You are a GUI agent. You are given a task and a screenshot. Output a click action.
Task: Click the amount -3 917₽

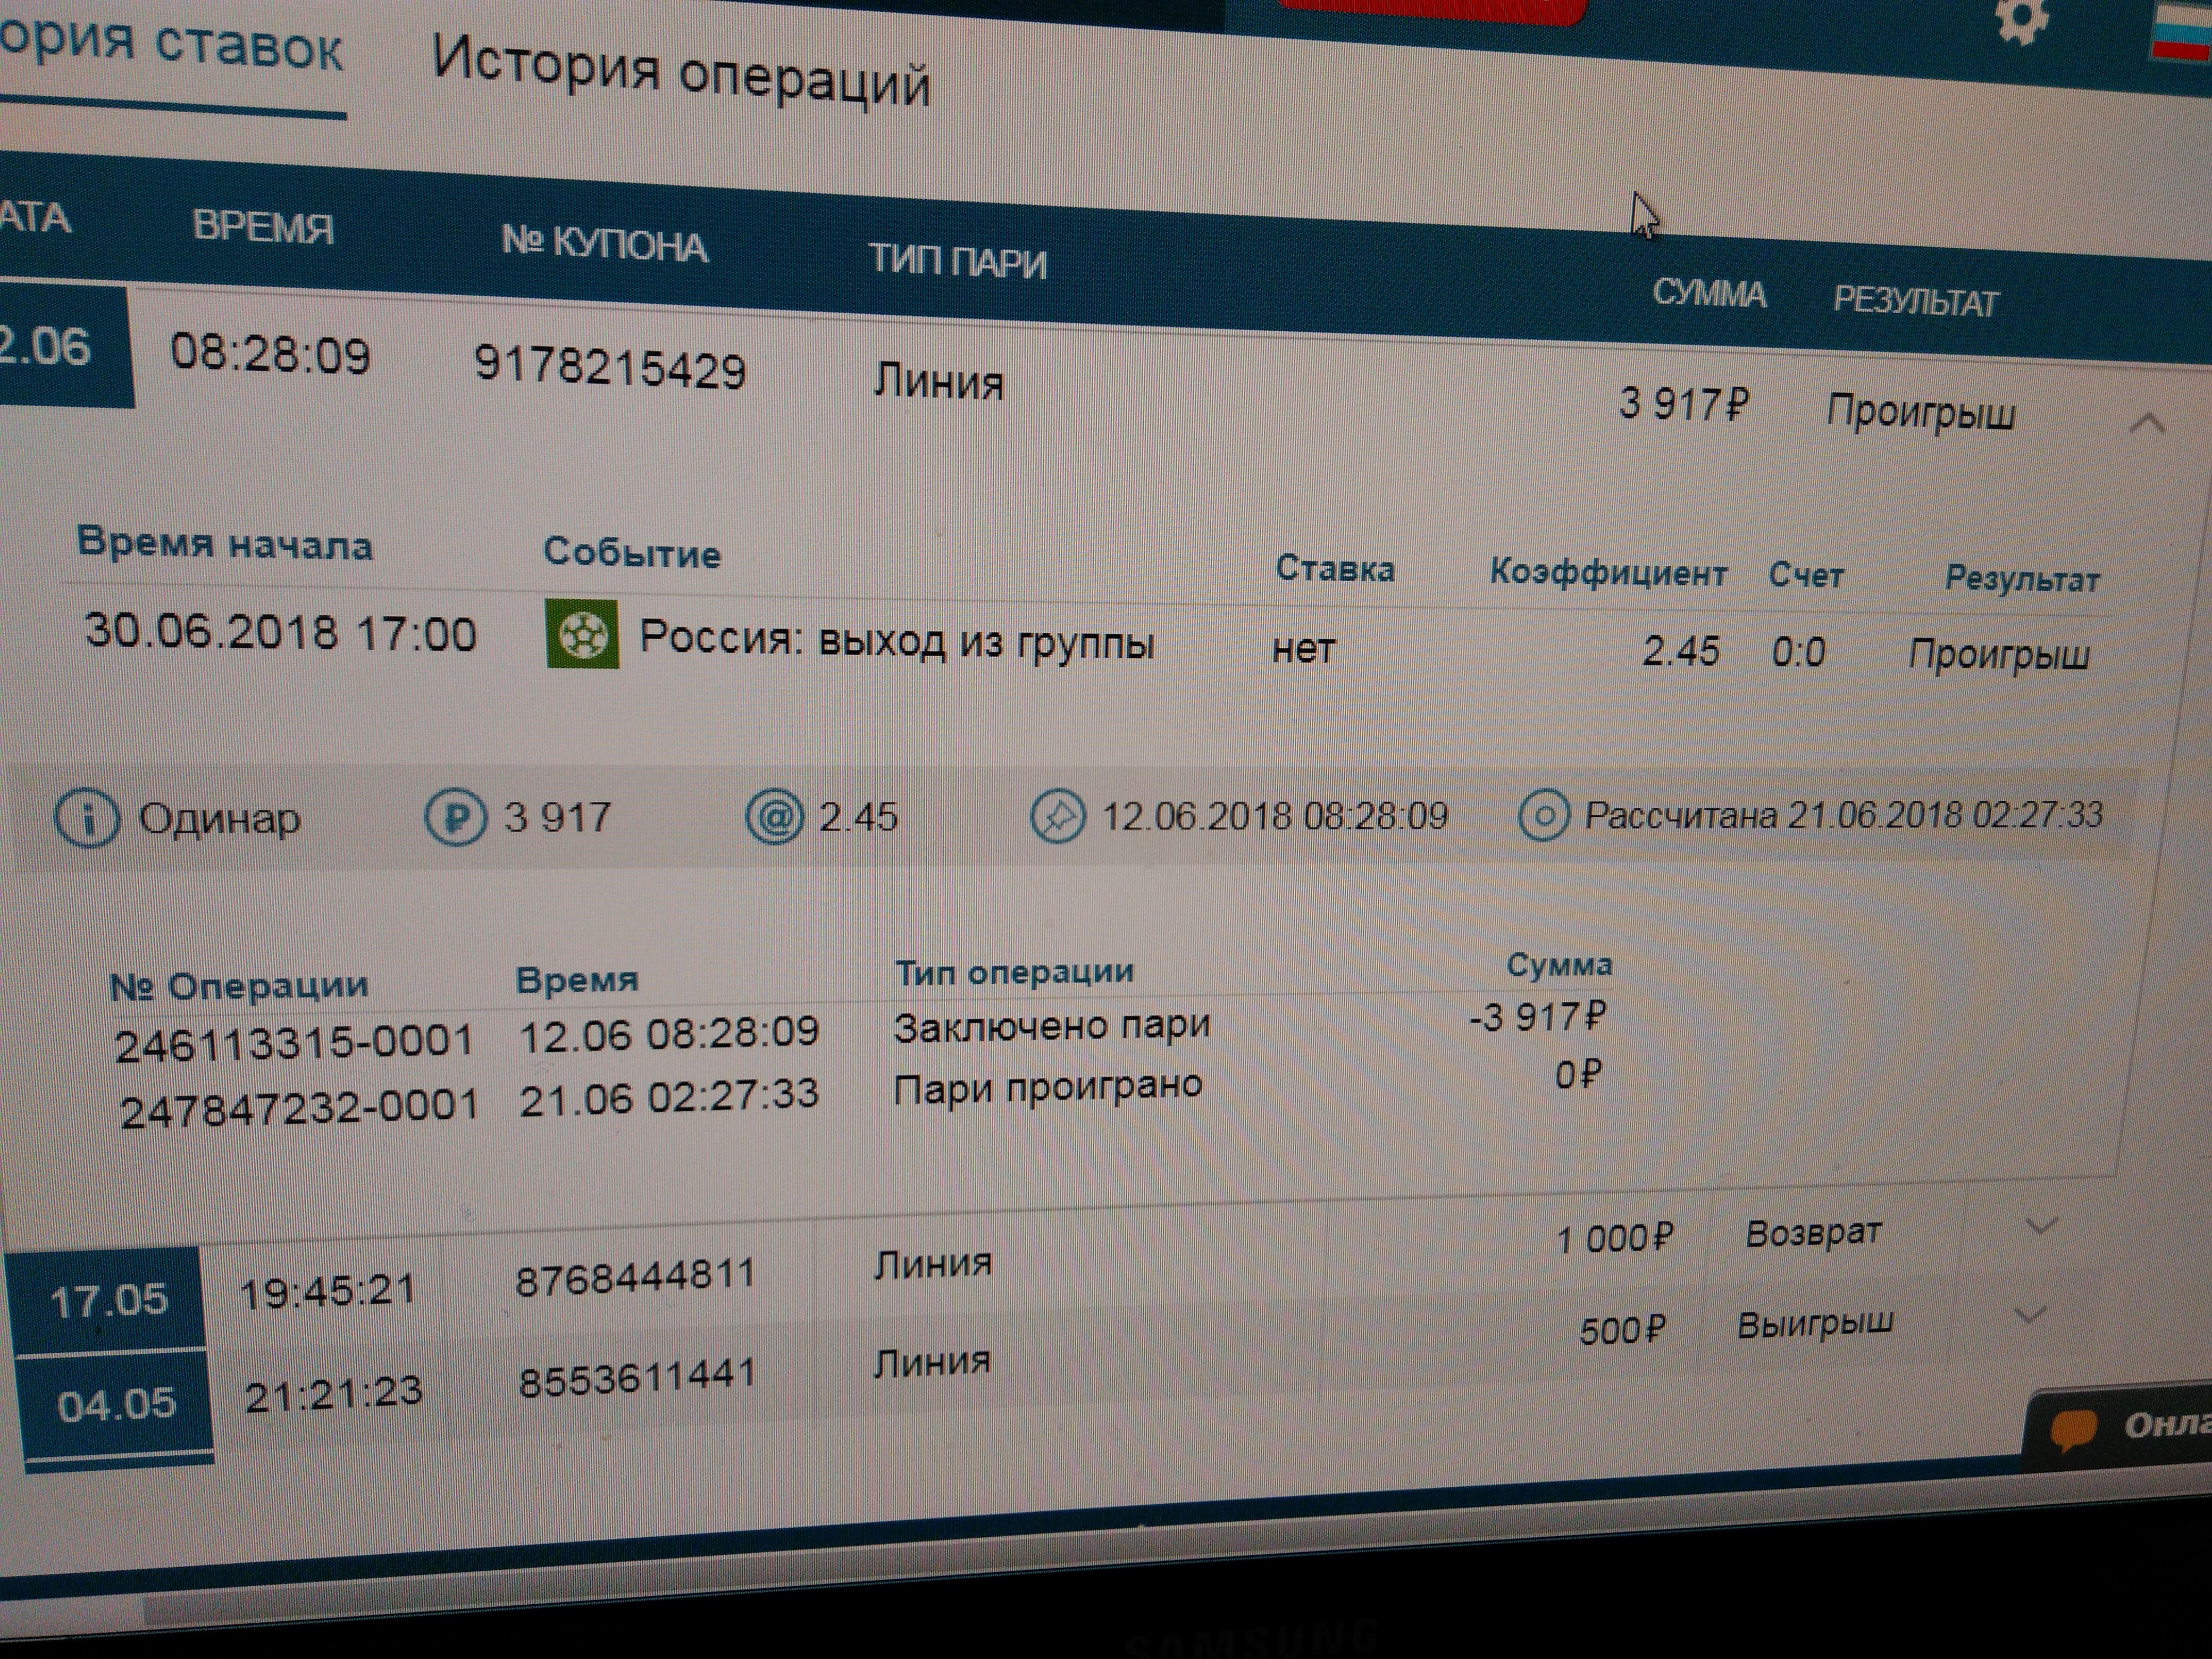tap(1537, 1018)
